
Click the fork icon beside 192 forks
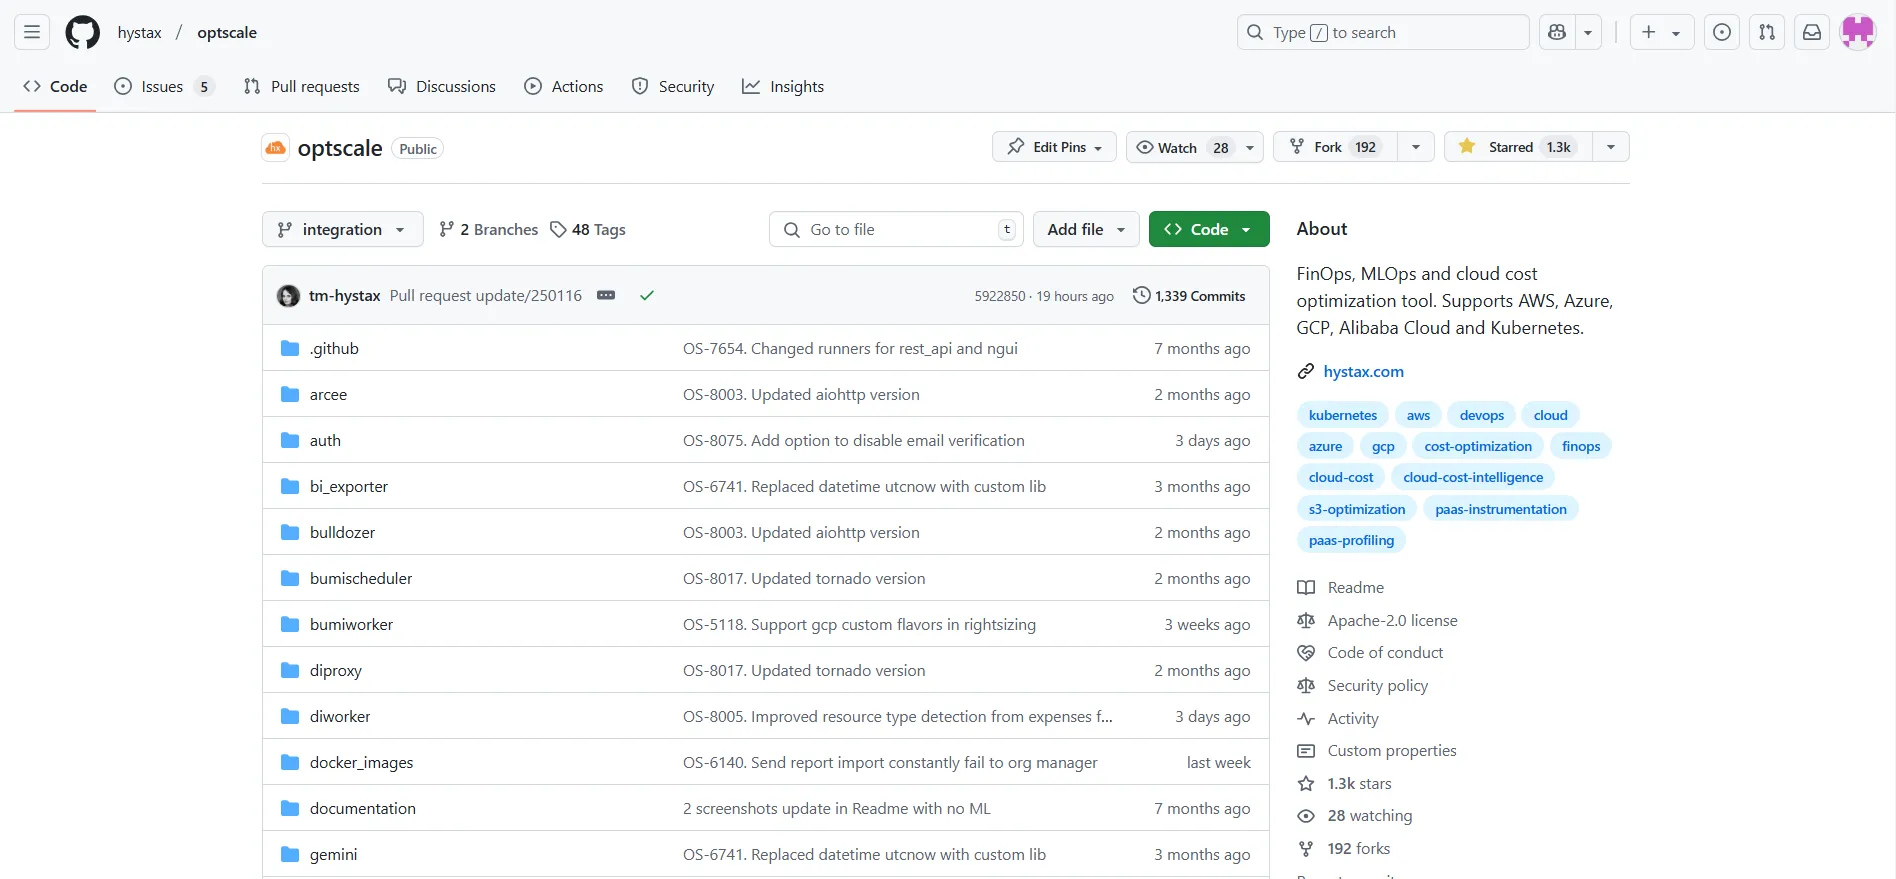click(1306, 849)
